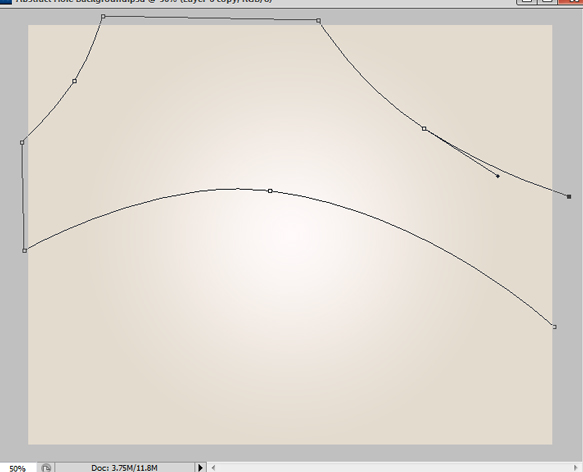The height and width of the screenshot is (472, 583).
Task: Select the anchor point where the direction line begins
Action: [x=424, y=129]
